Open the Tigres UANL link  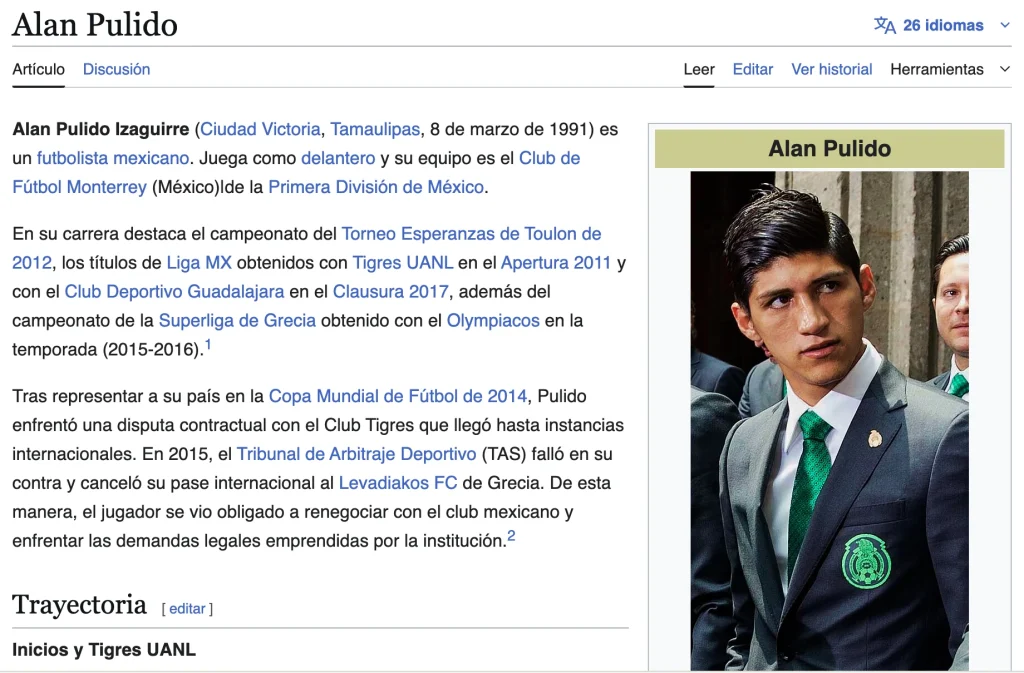pos(402,263)
